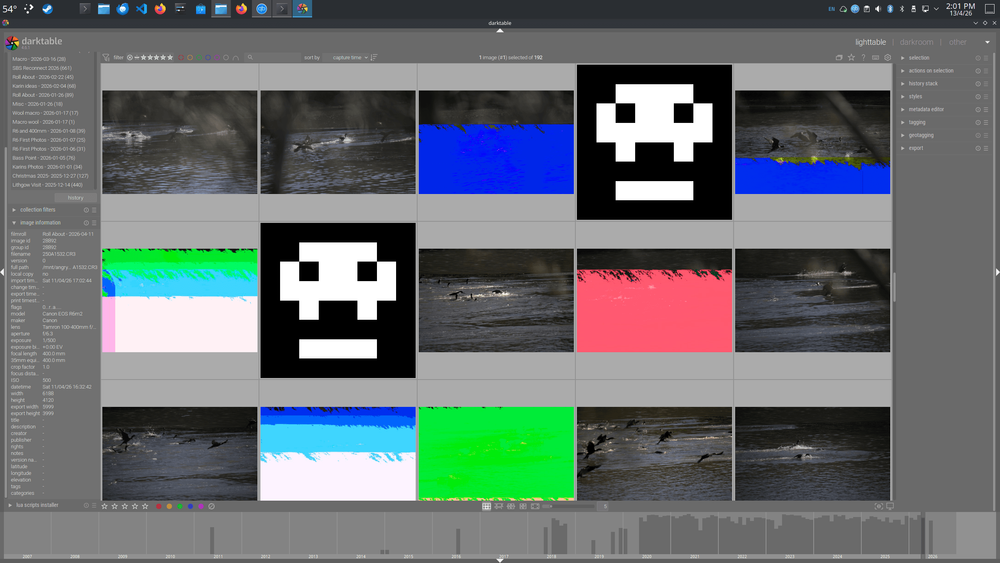1000x563 pixels.
Task: Select culling layout icon in bottom bar
Action: click(511, 506)
